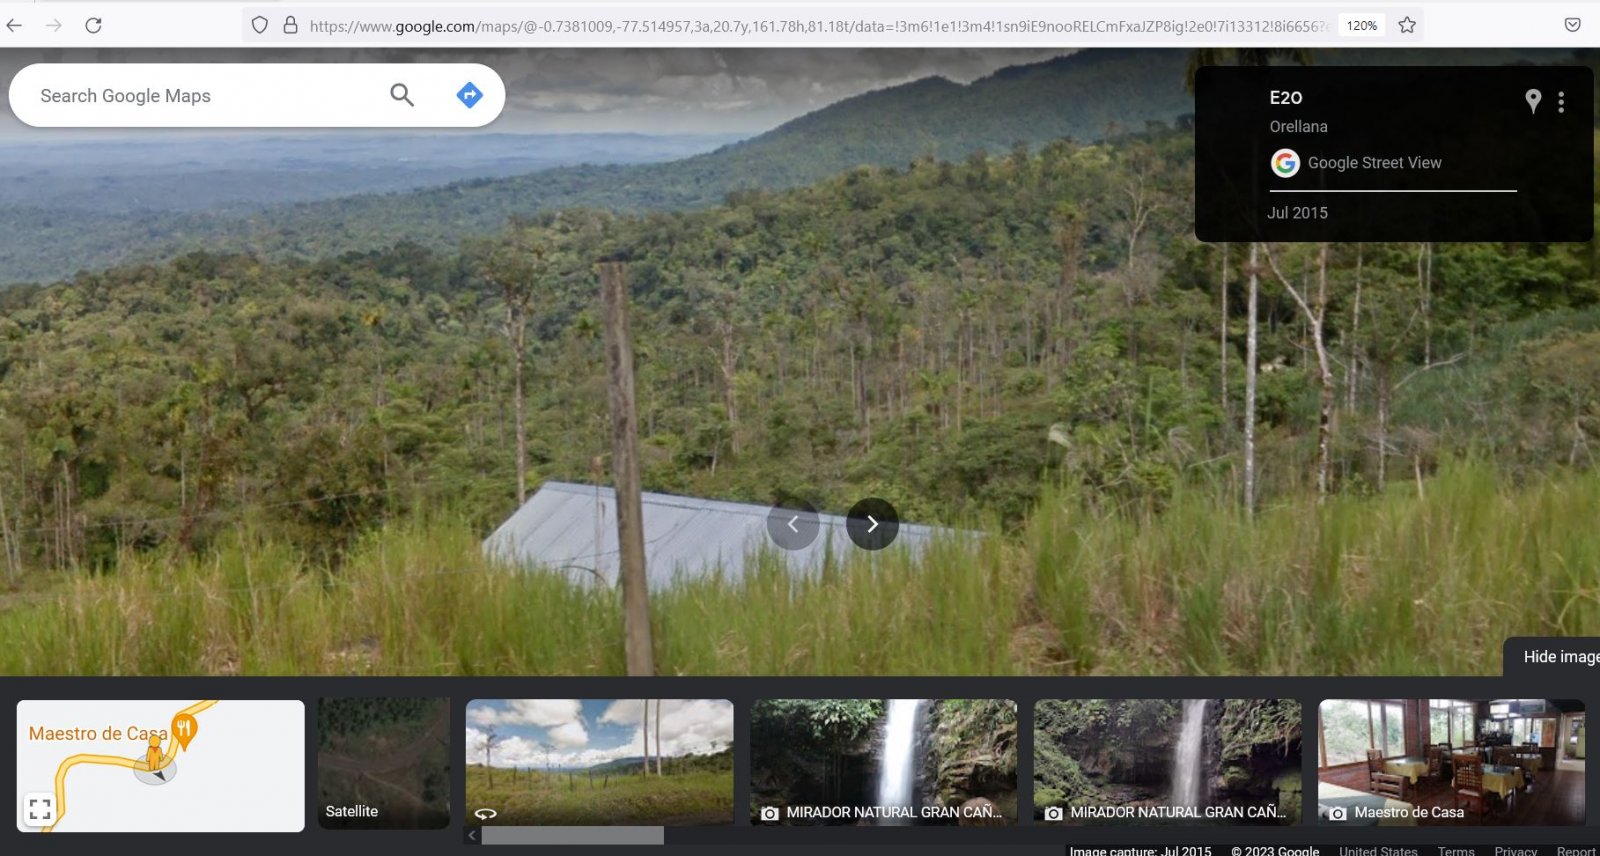Viewport: 1600px width, 856px height.
Task: Click the Search Google Maps input field
Action: (200, 96)
